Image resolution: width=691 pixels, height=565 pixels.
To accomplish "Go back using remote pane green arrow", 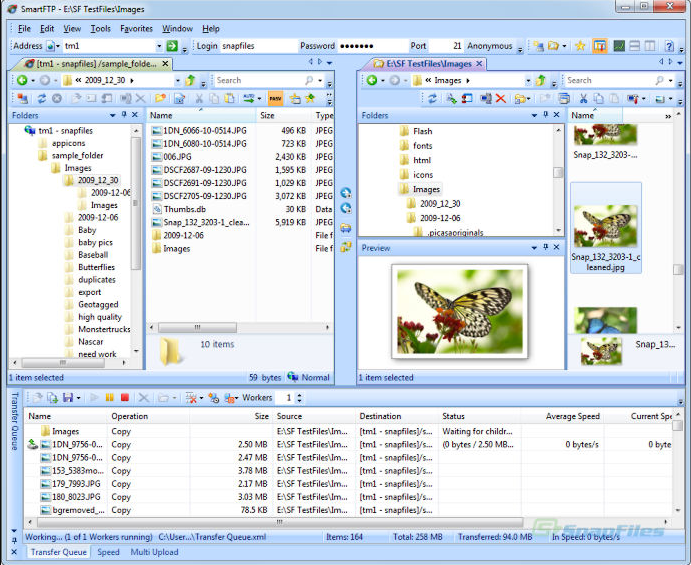I will (21, 80).
